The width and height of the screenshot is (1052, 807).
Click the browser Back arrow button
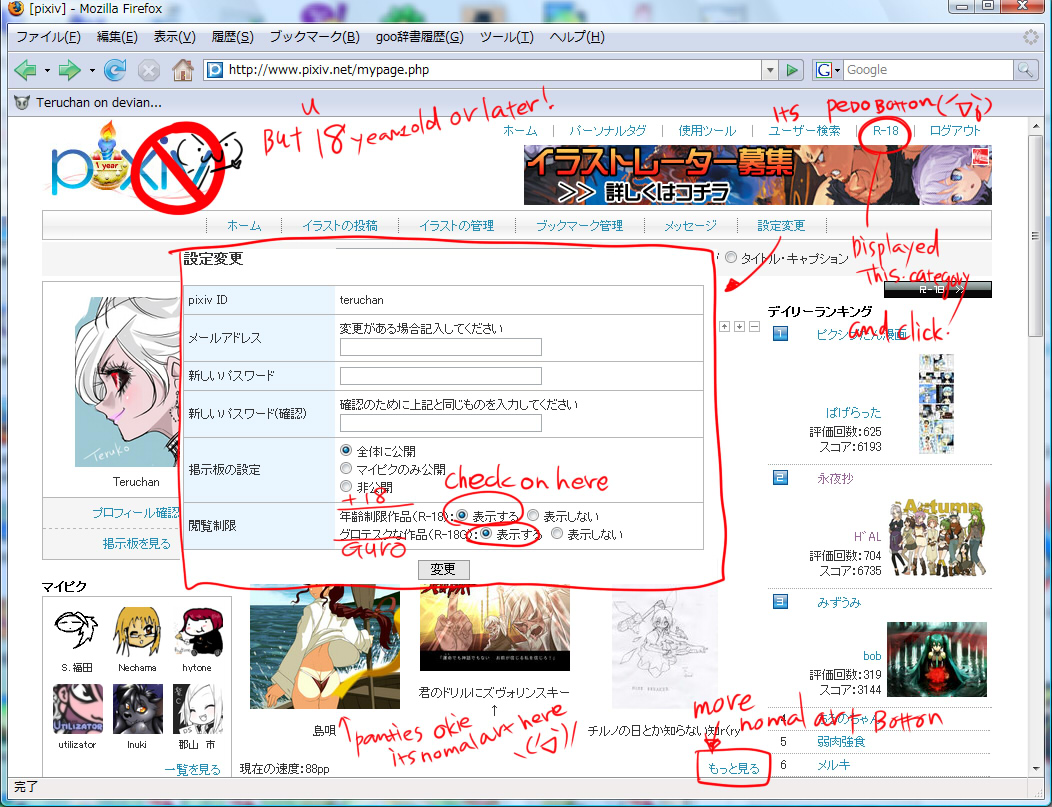tap(25, 70)
